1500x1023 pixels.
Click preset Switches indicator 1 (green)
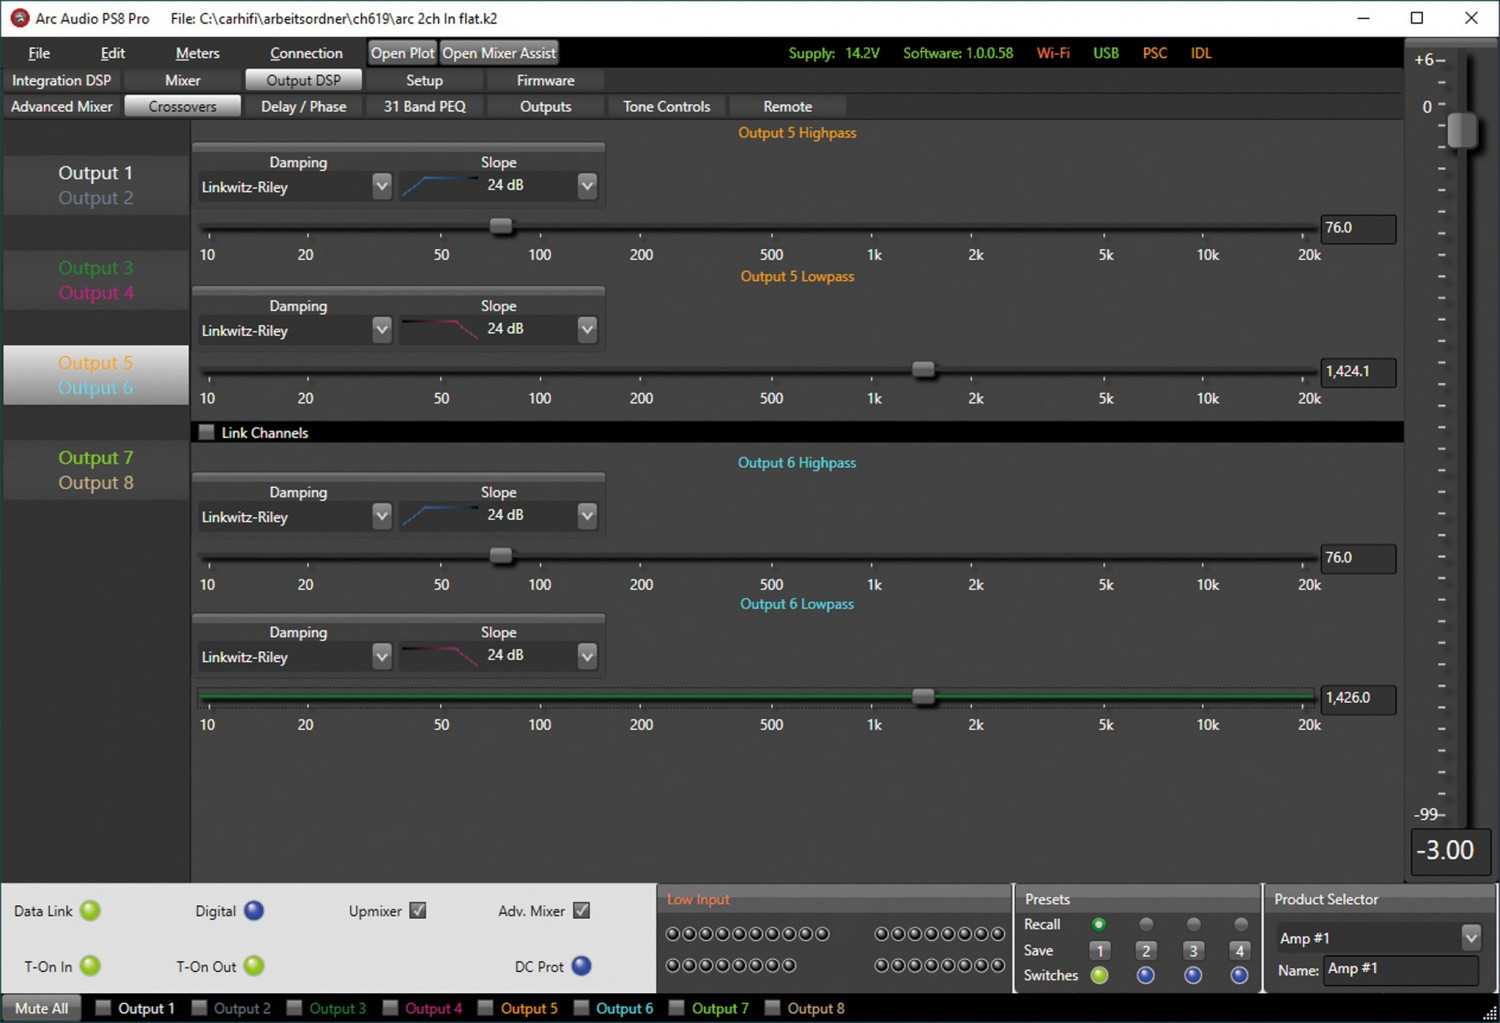point(1099,975)
